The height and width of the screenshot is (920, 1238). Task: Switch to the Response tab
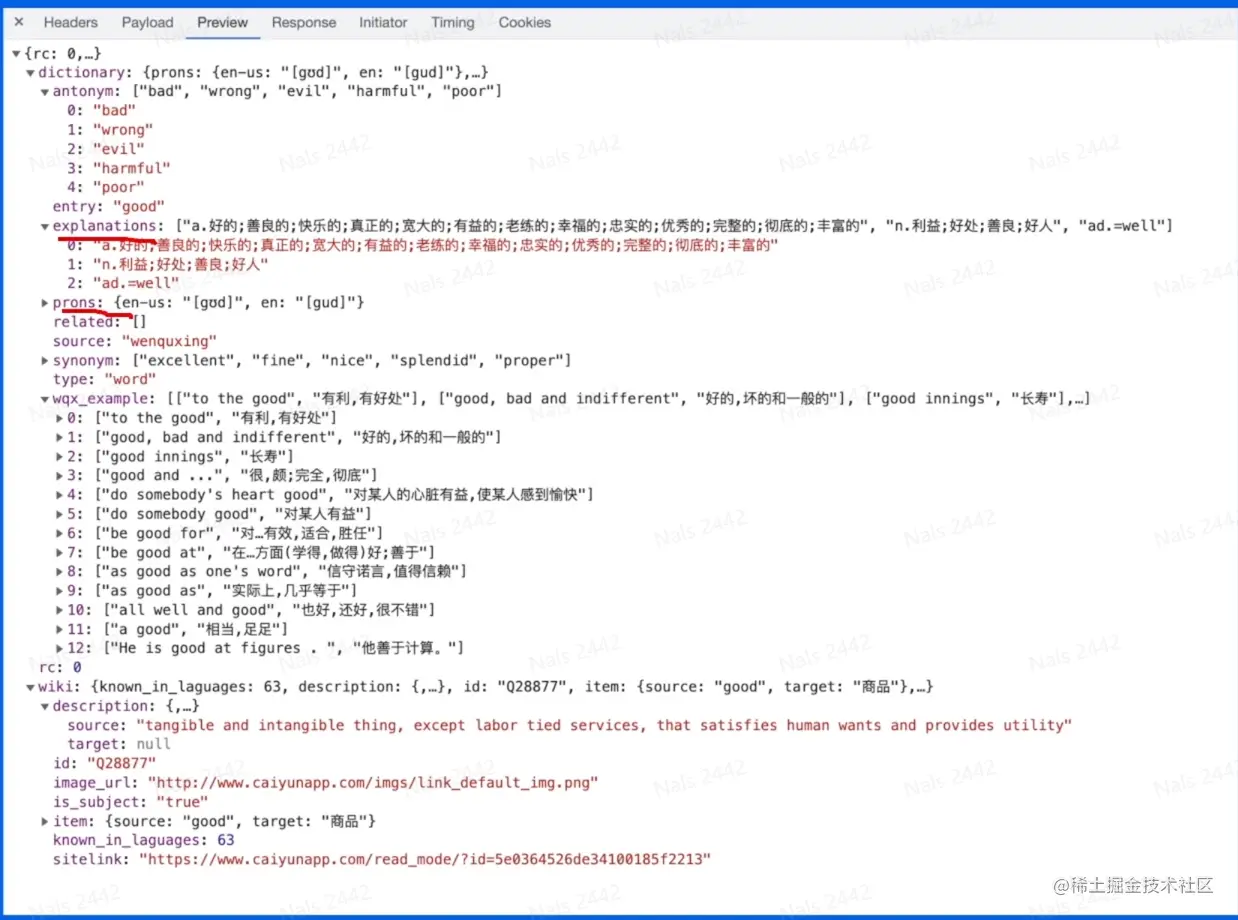pos(304,22)
